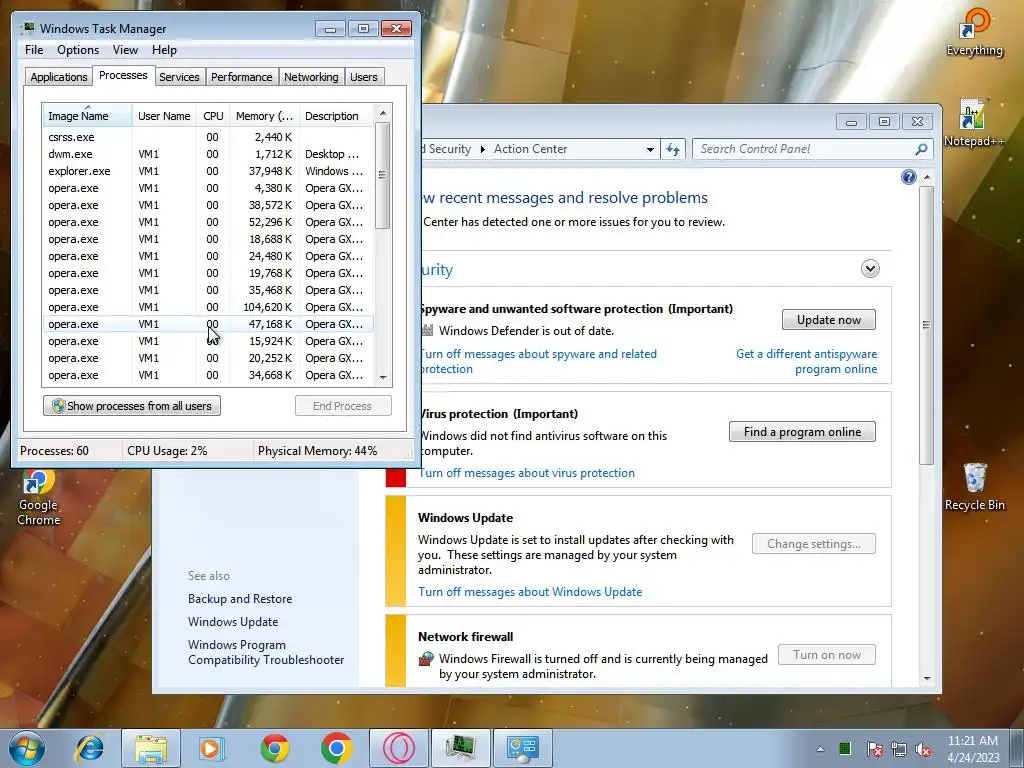
Task: Turn off messages about spyware protection
Action: (538, 361)
